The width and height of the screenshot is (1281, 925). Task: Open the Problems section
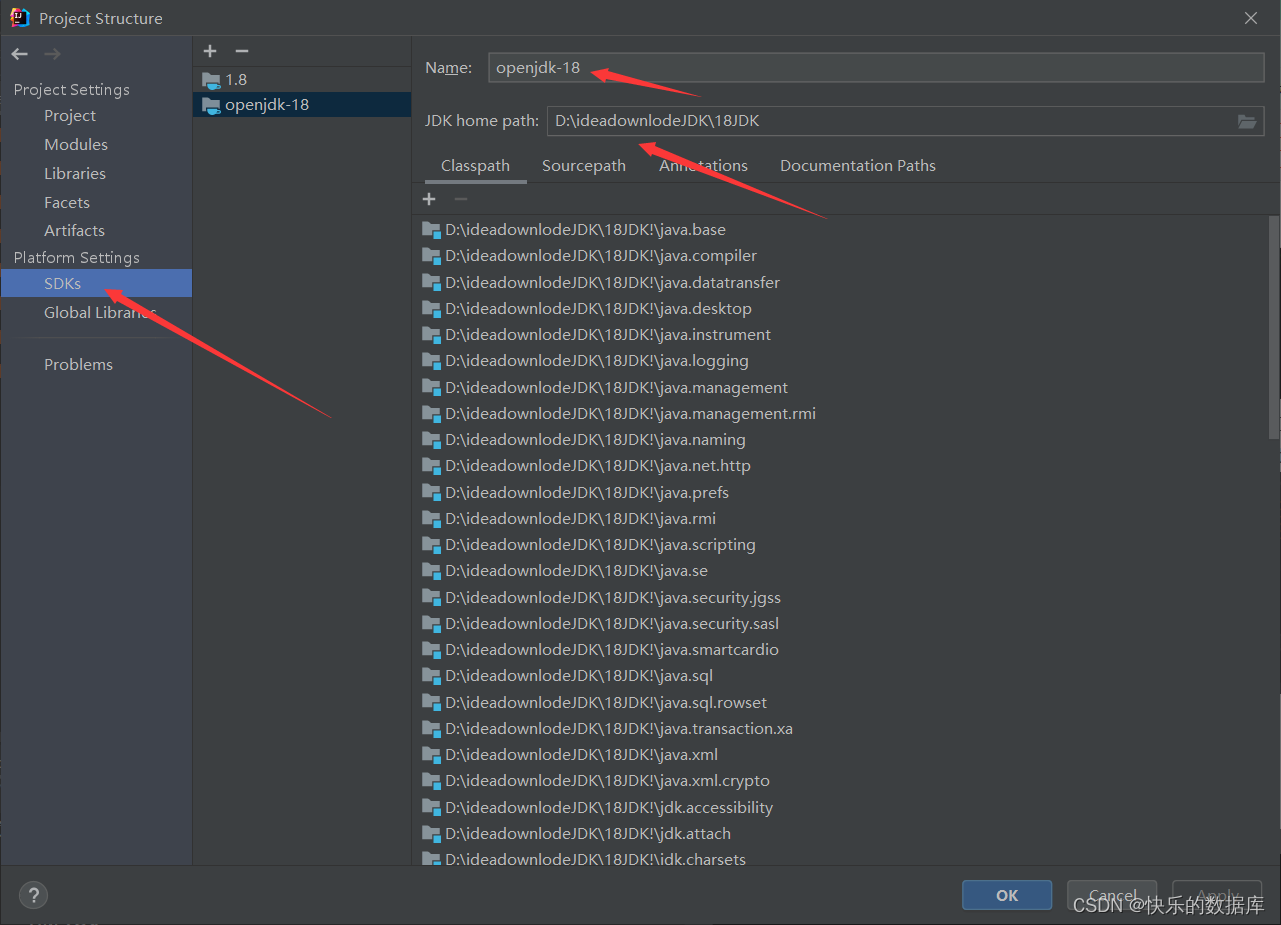78,365
